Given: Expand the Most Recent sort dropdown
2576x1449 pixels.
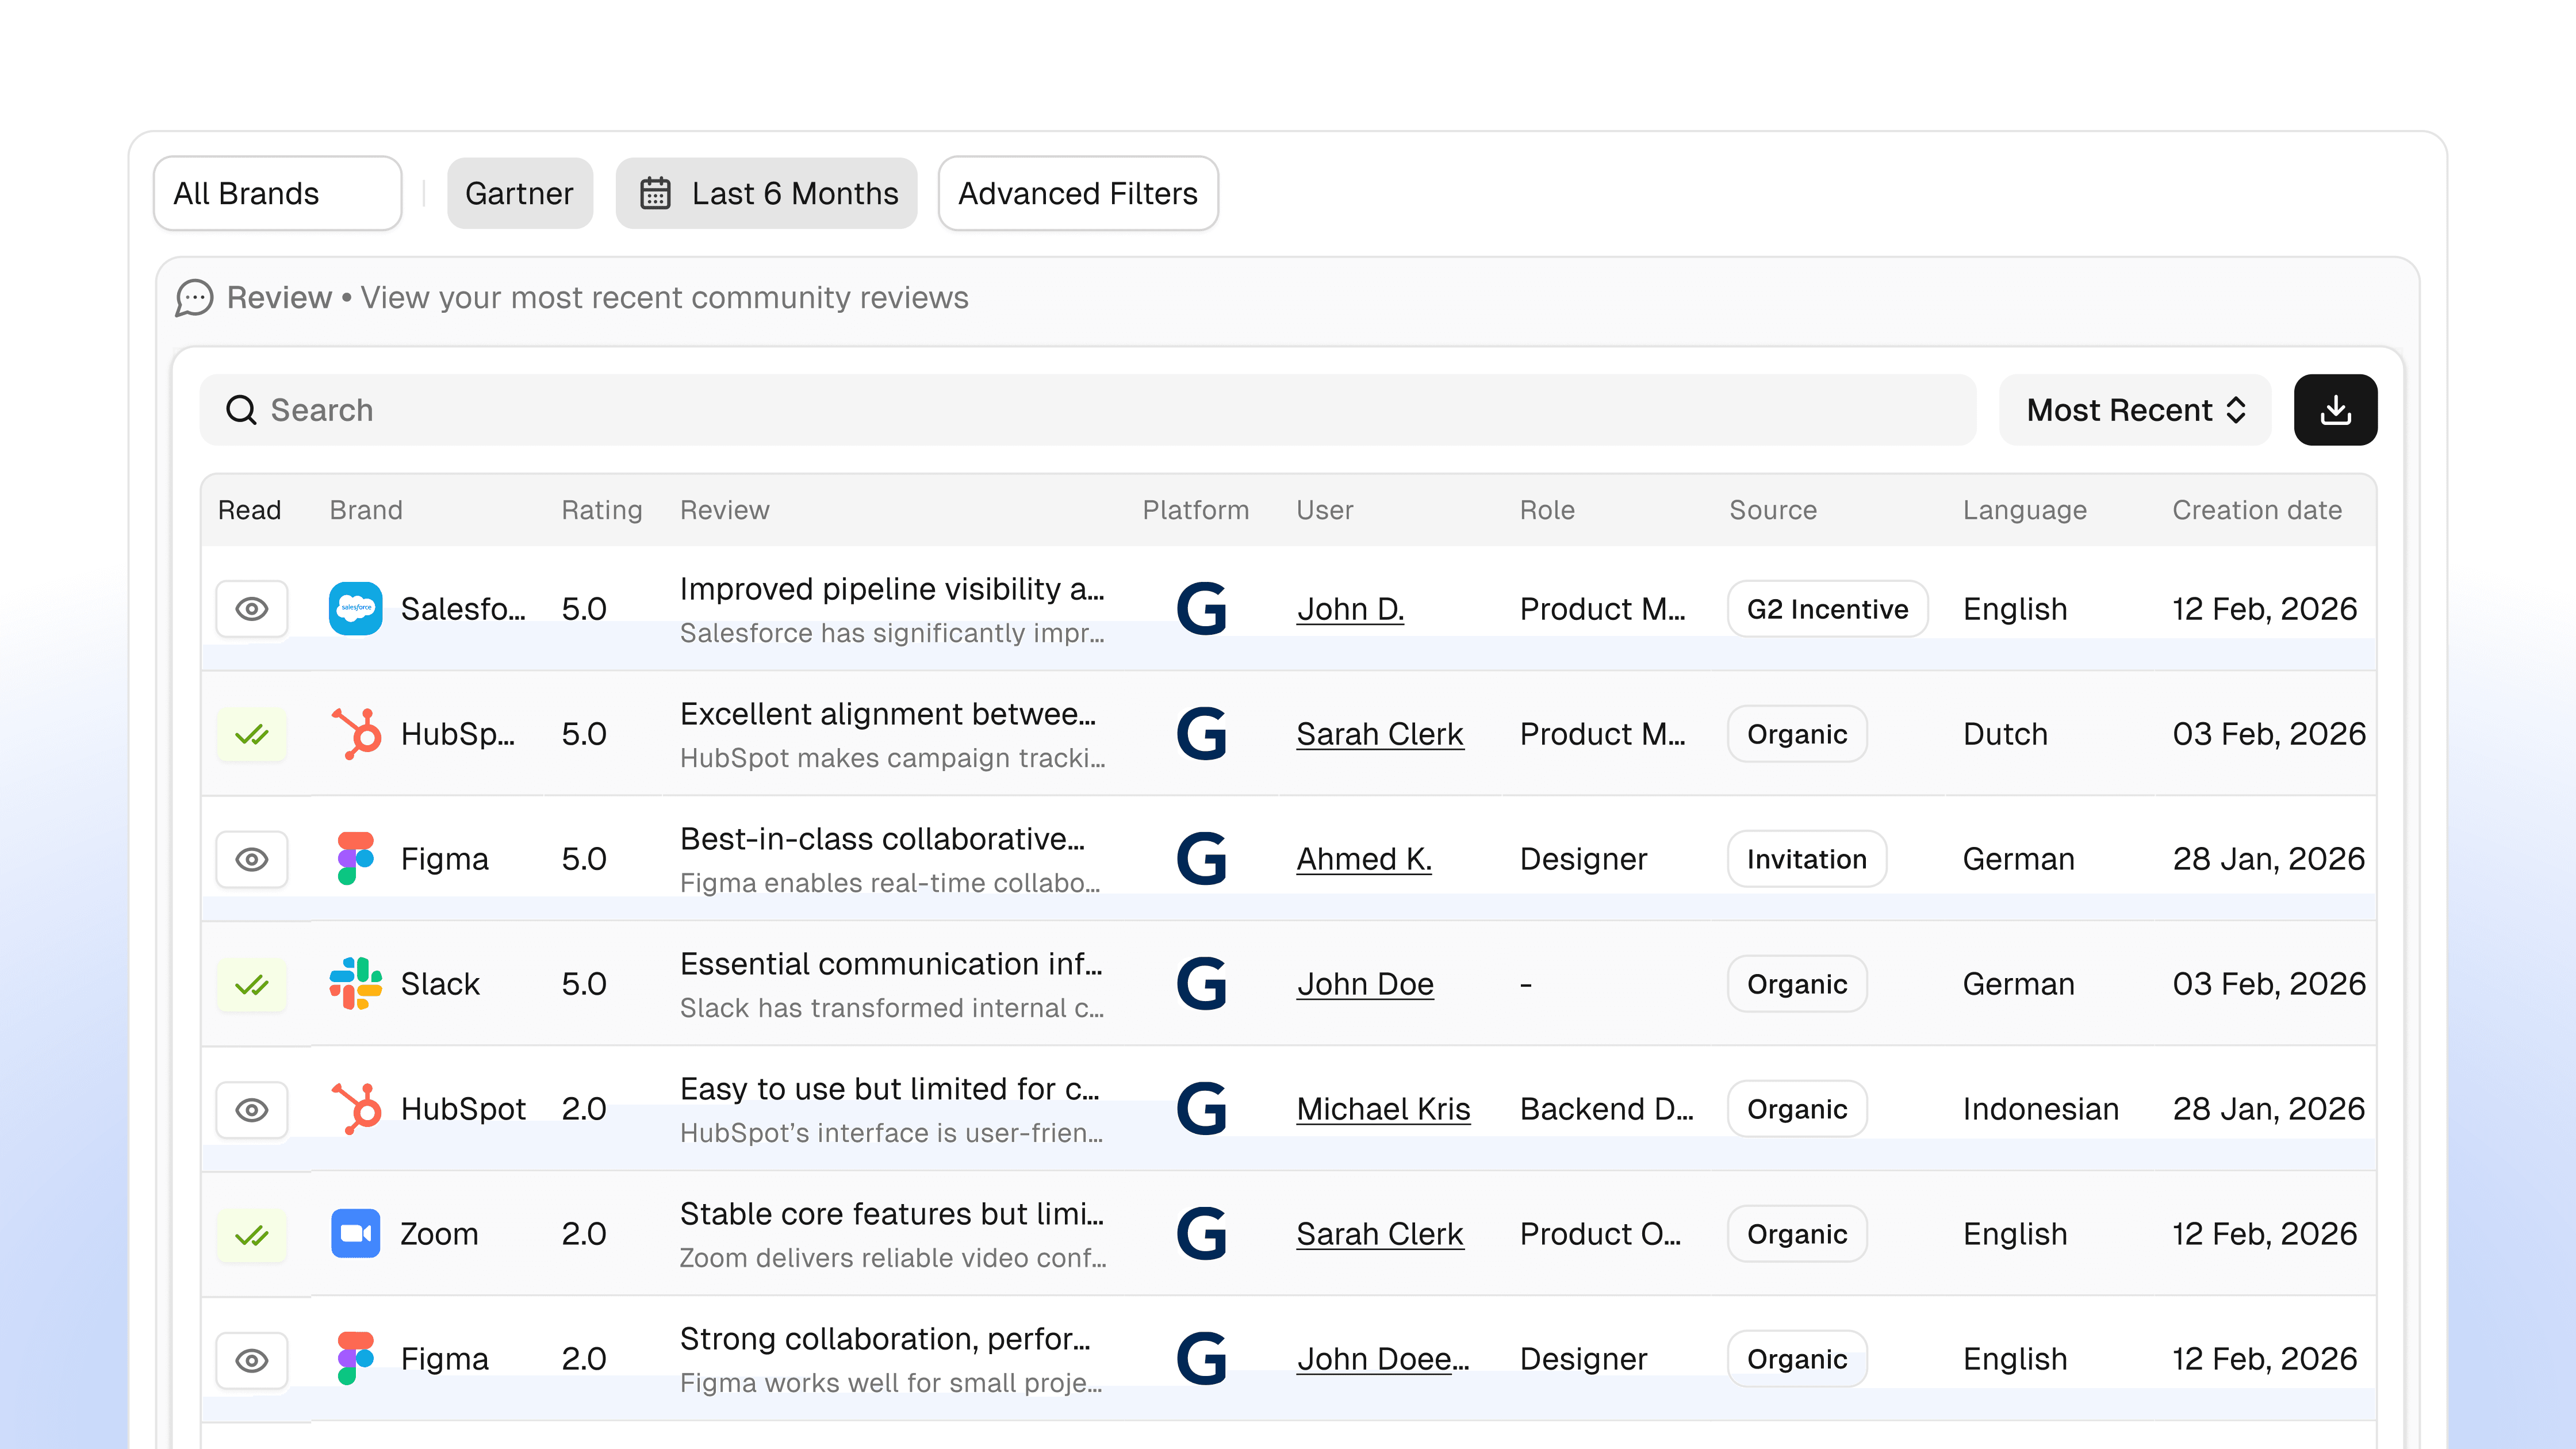Looking at the screenshot, I should [2134, 410].
